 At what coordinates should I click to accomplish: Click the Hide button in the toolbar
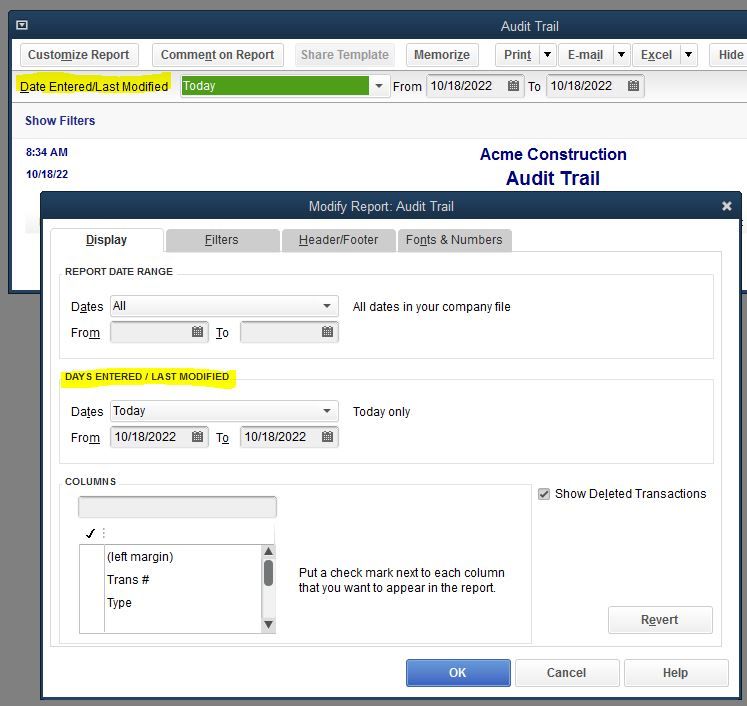[x=730, y=55]
